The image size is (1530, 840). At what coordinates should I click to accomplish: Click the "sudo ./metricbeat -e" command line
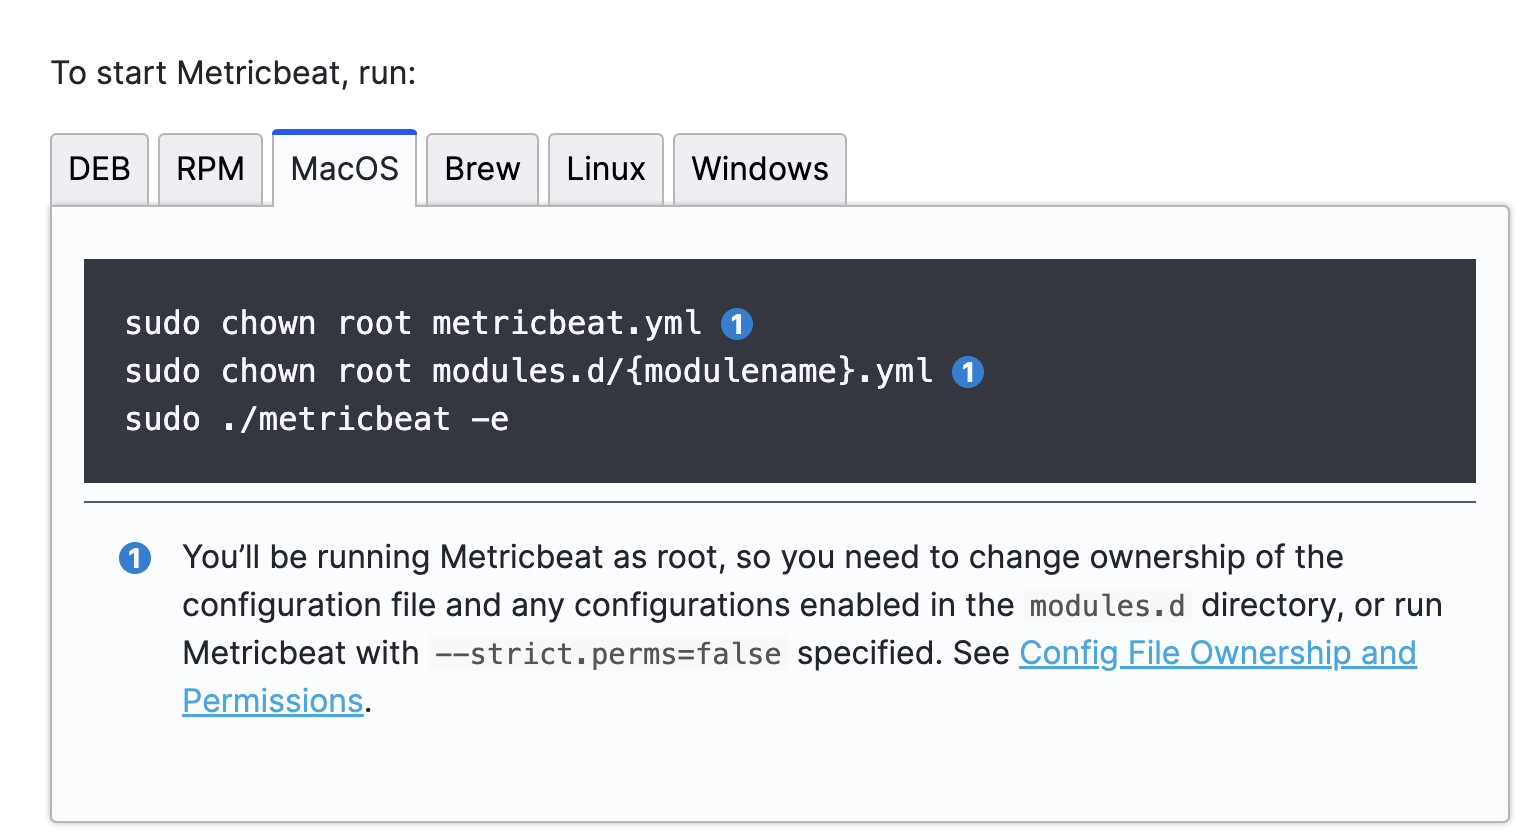click(316, 419)
